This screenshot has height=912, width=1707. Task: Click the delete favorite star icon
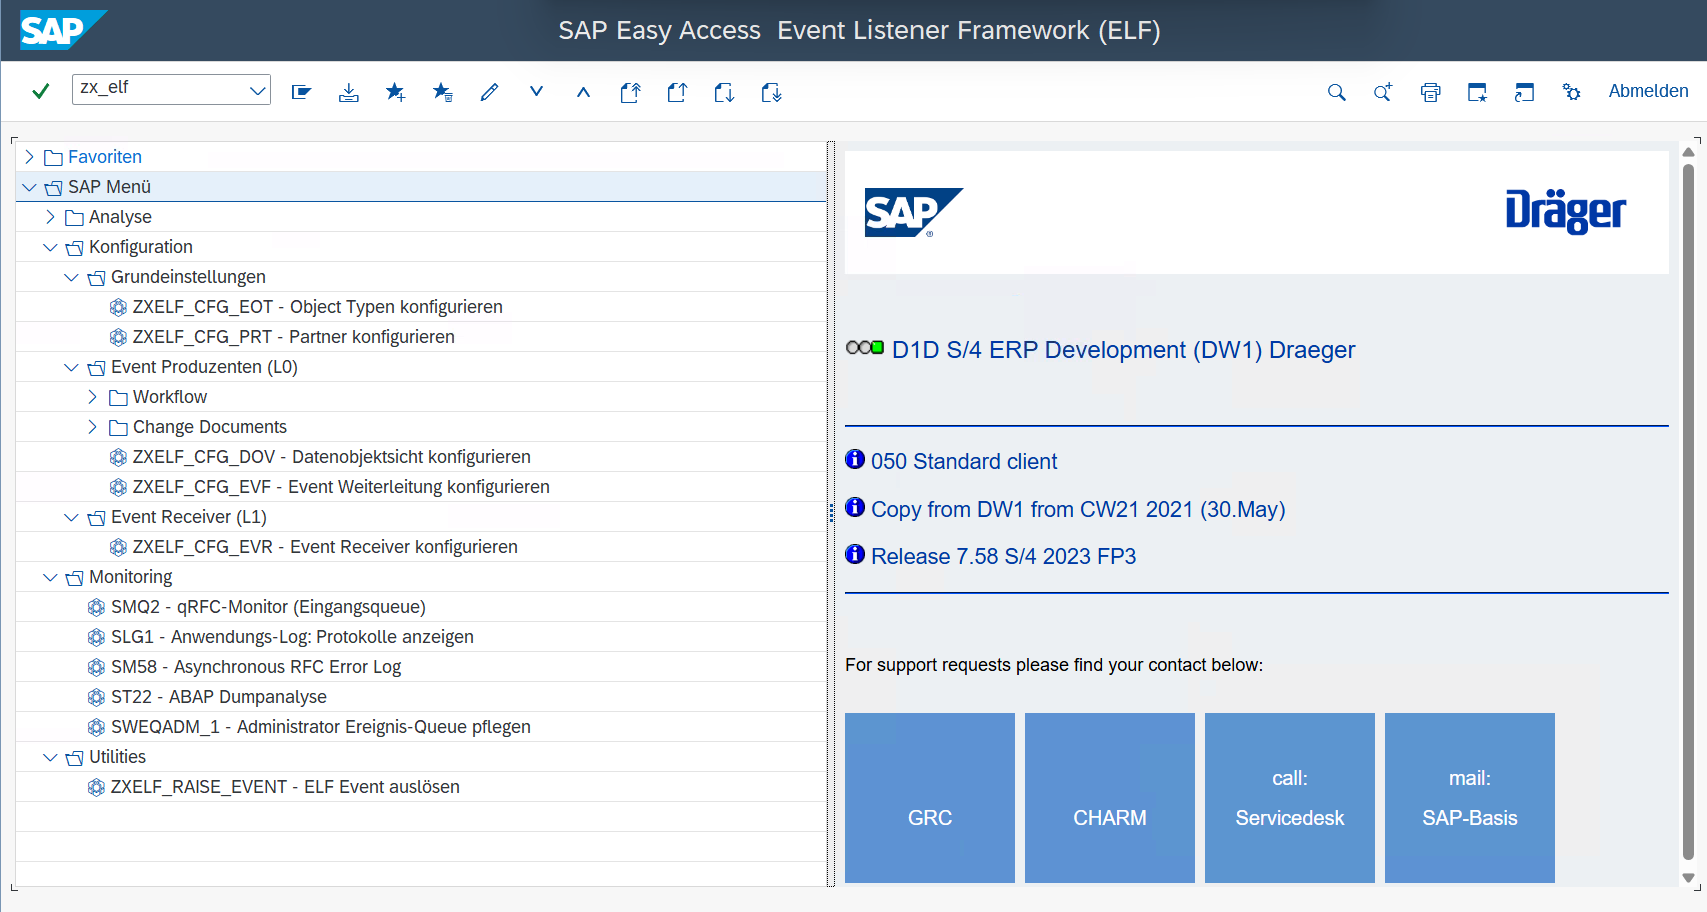coord(442,92)
